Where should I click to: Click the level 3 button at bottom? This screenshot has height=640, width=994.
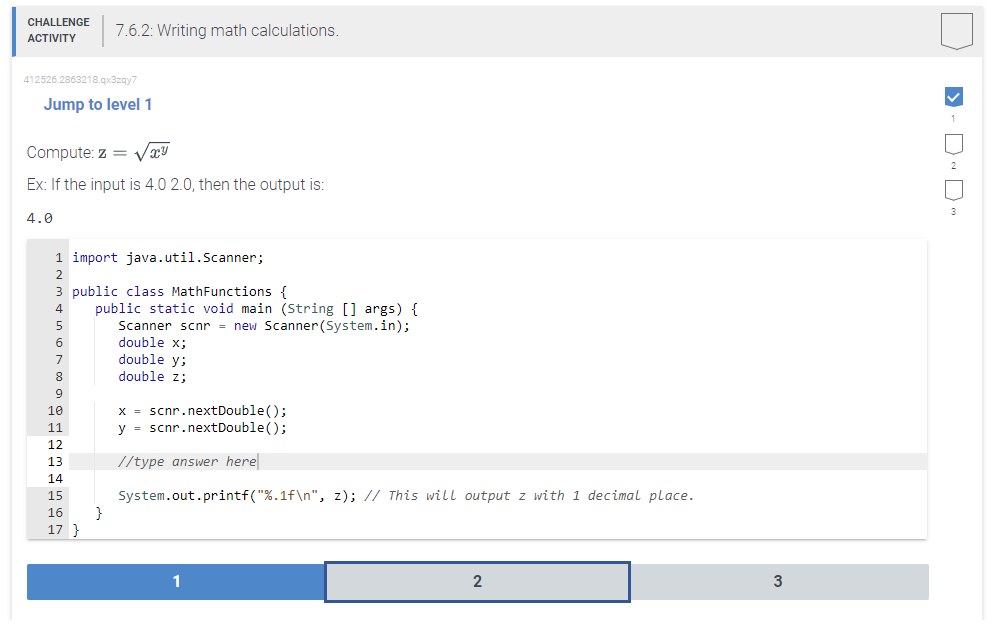click(x=778, y=581)
